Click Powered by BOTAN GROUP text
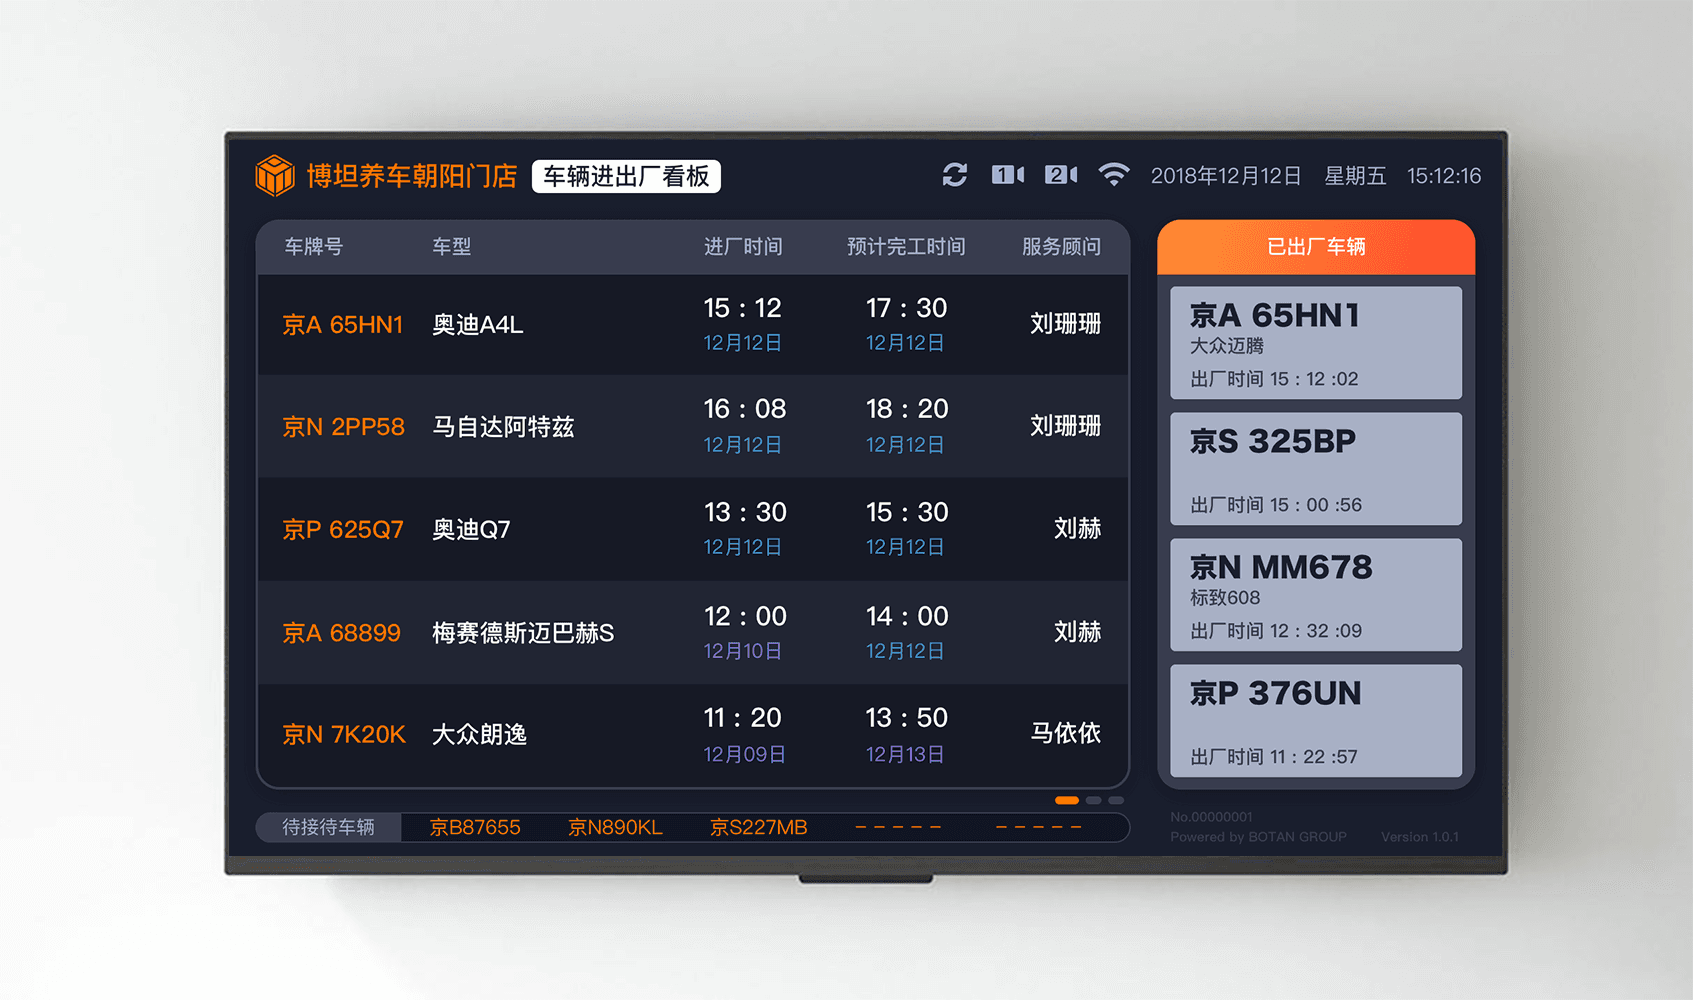This screenshot has width=1693, height=1000. 1258,837
